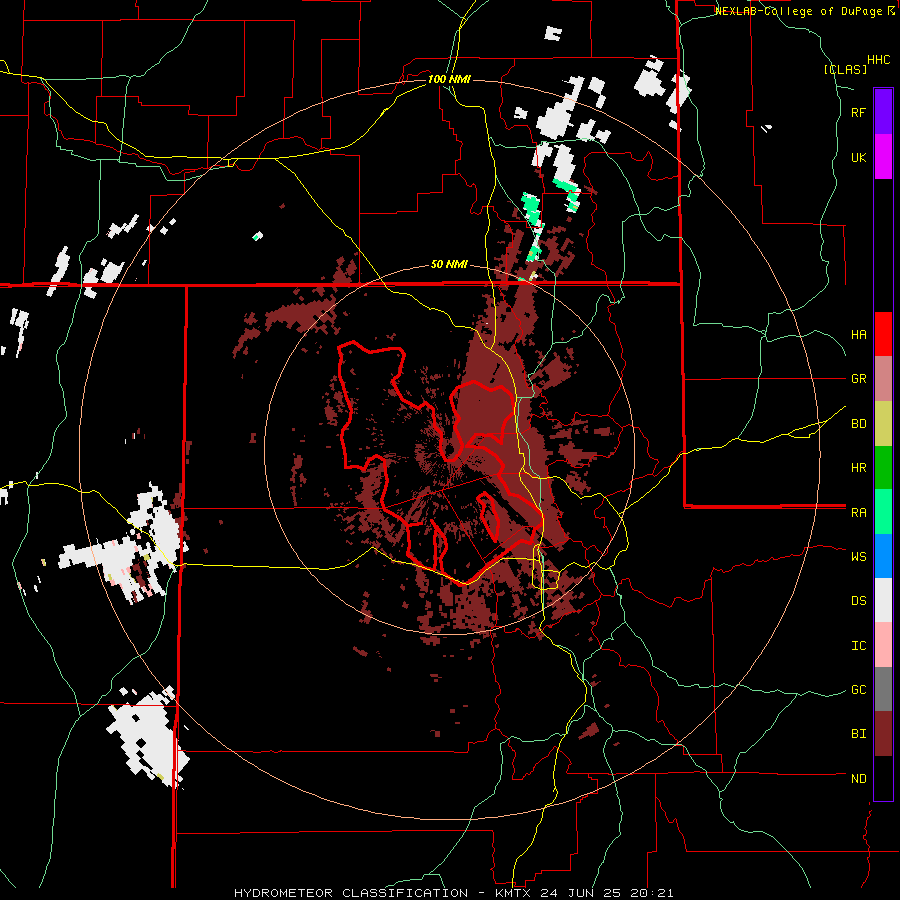Click the RF legend label
The image size is (900, 900).
(859, 112)
